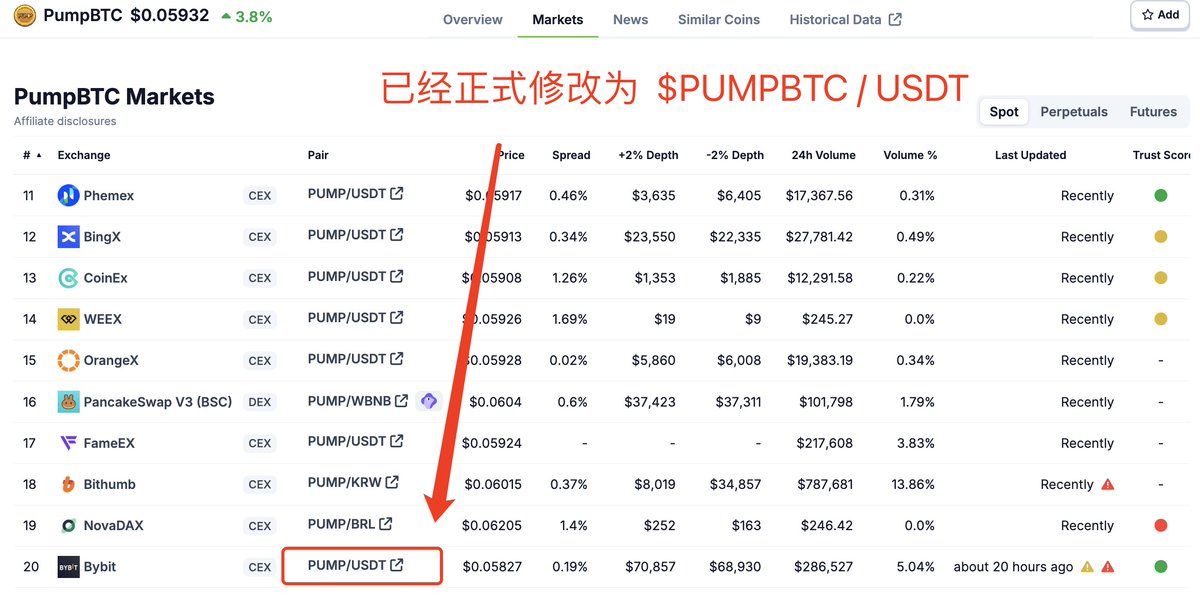Viewport: 1200px width, 595px height.
Task: Click the spread value 1.69%
Action: pyautogui.click(x=568, y=319)
